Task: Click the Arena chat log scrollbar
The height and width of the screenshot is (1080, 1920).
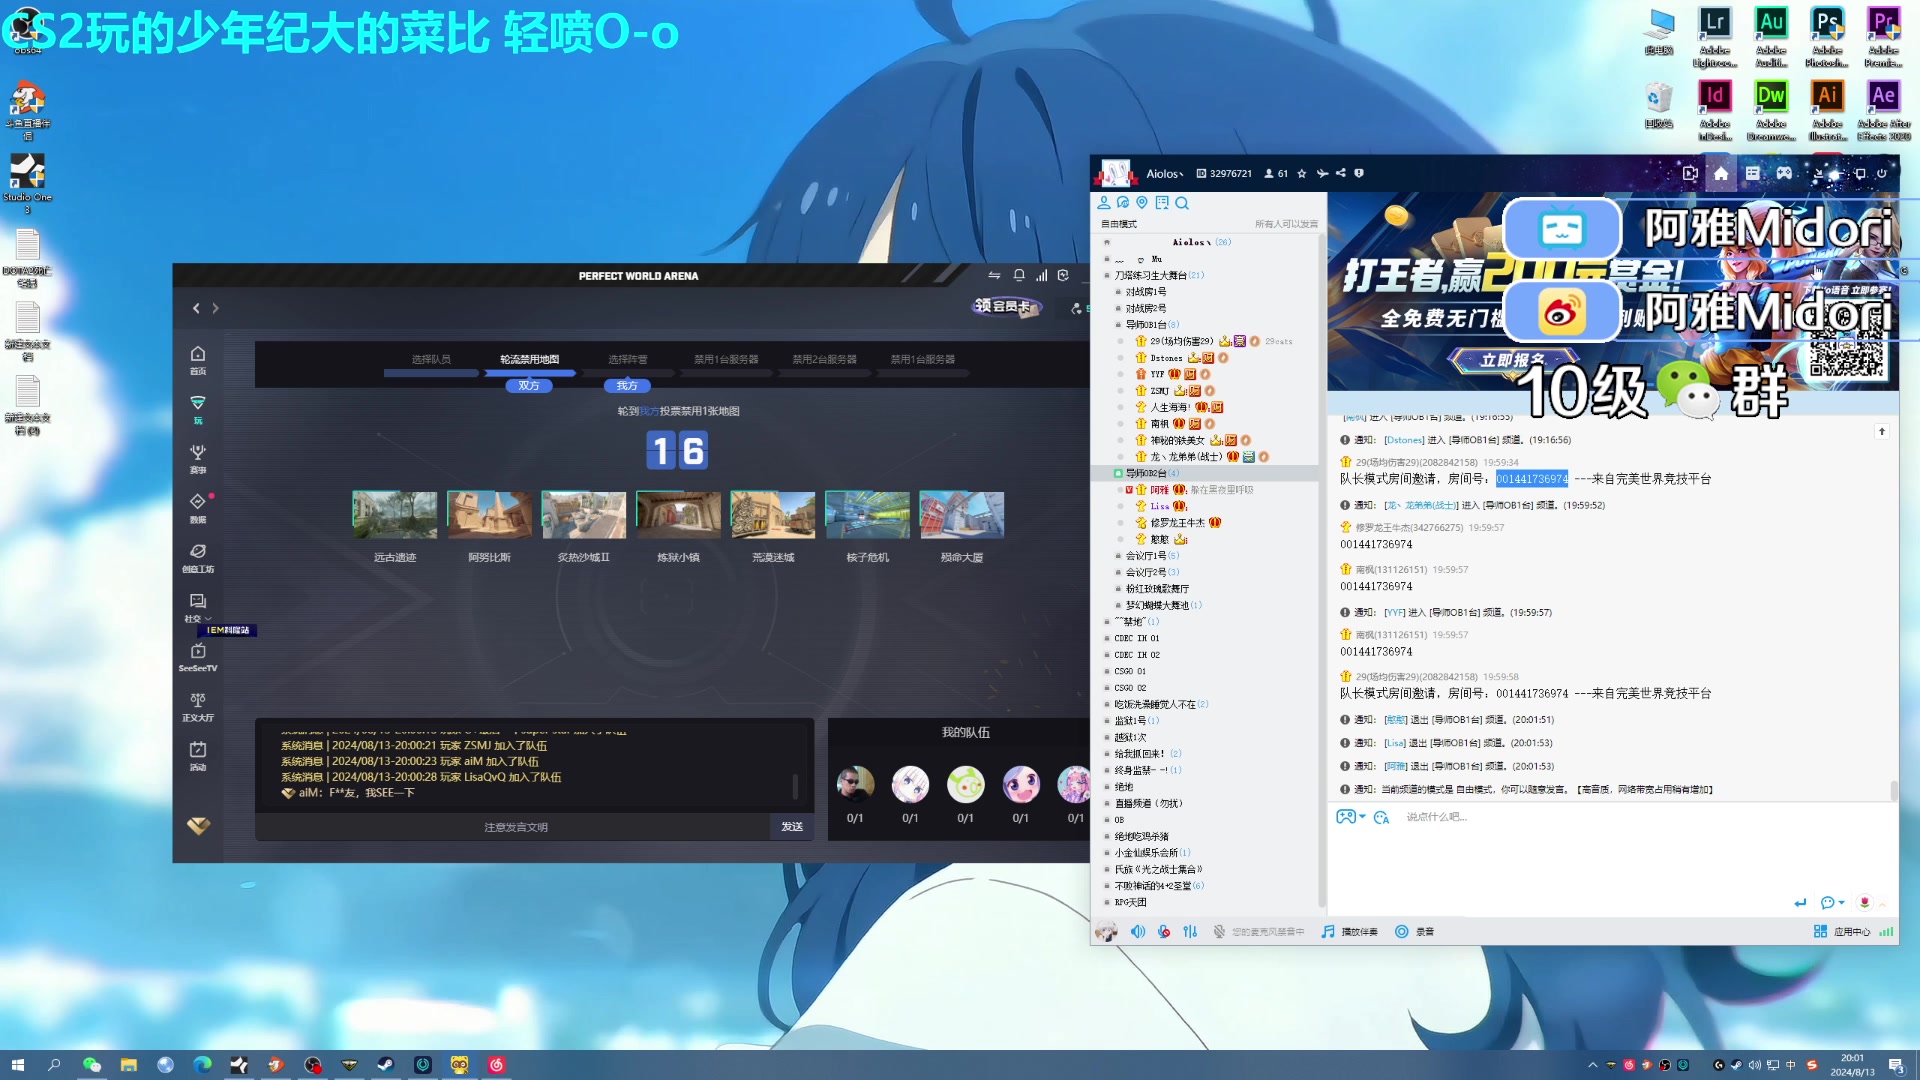Action: click(795, 786)
